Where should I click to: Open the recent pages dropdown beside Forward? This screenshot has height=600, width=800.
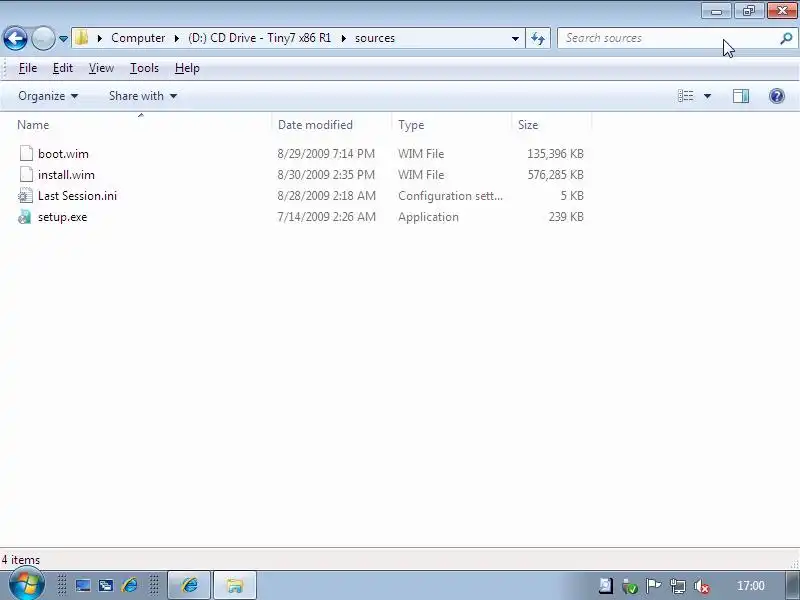[x=63, y=39]
